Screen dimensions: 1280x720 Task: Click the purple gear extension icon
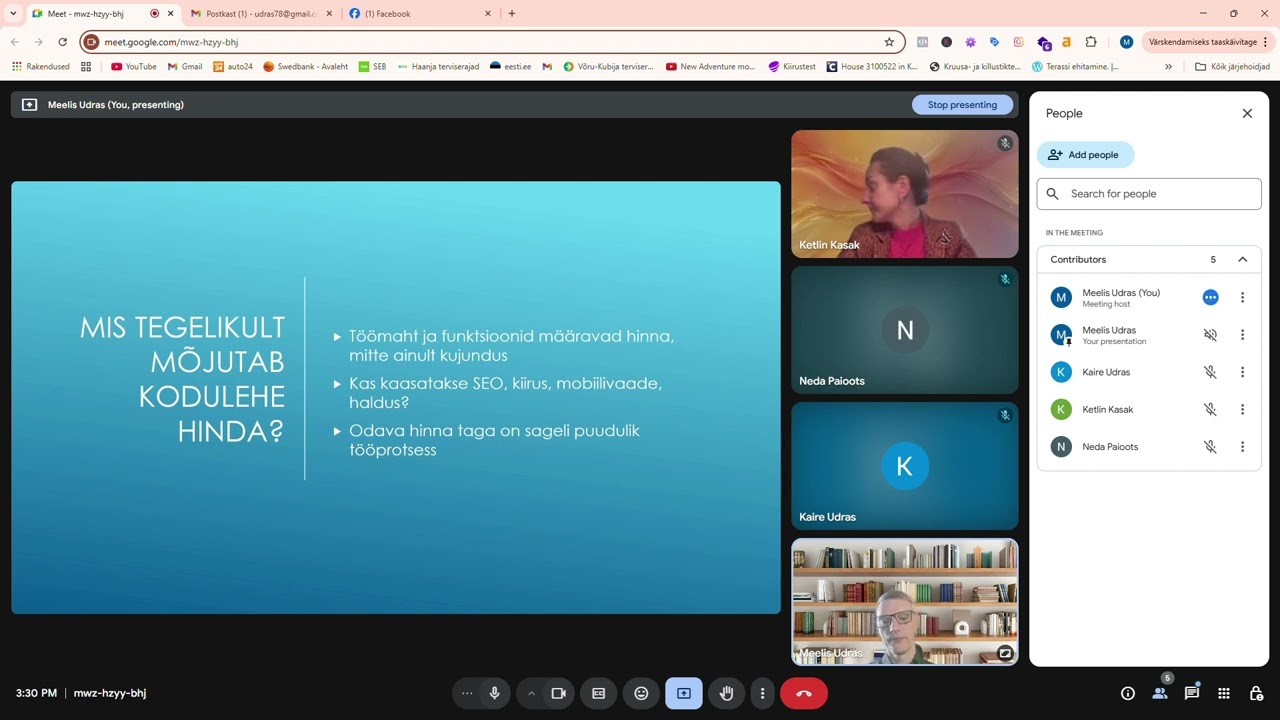tap(970, 42)
